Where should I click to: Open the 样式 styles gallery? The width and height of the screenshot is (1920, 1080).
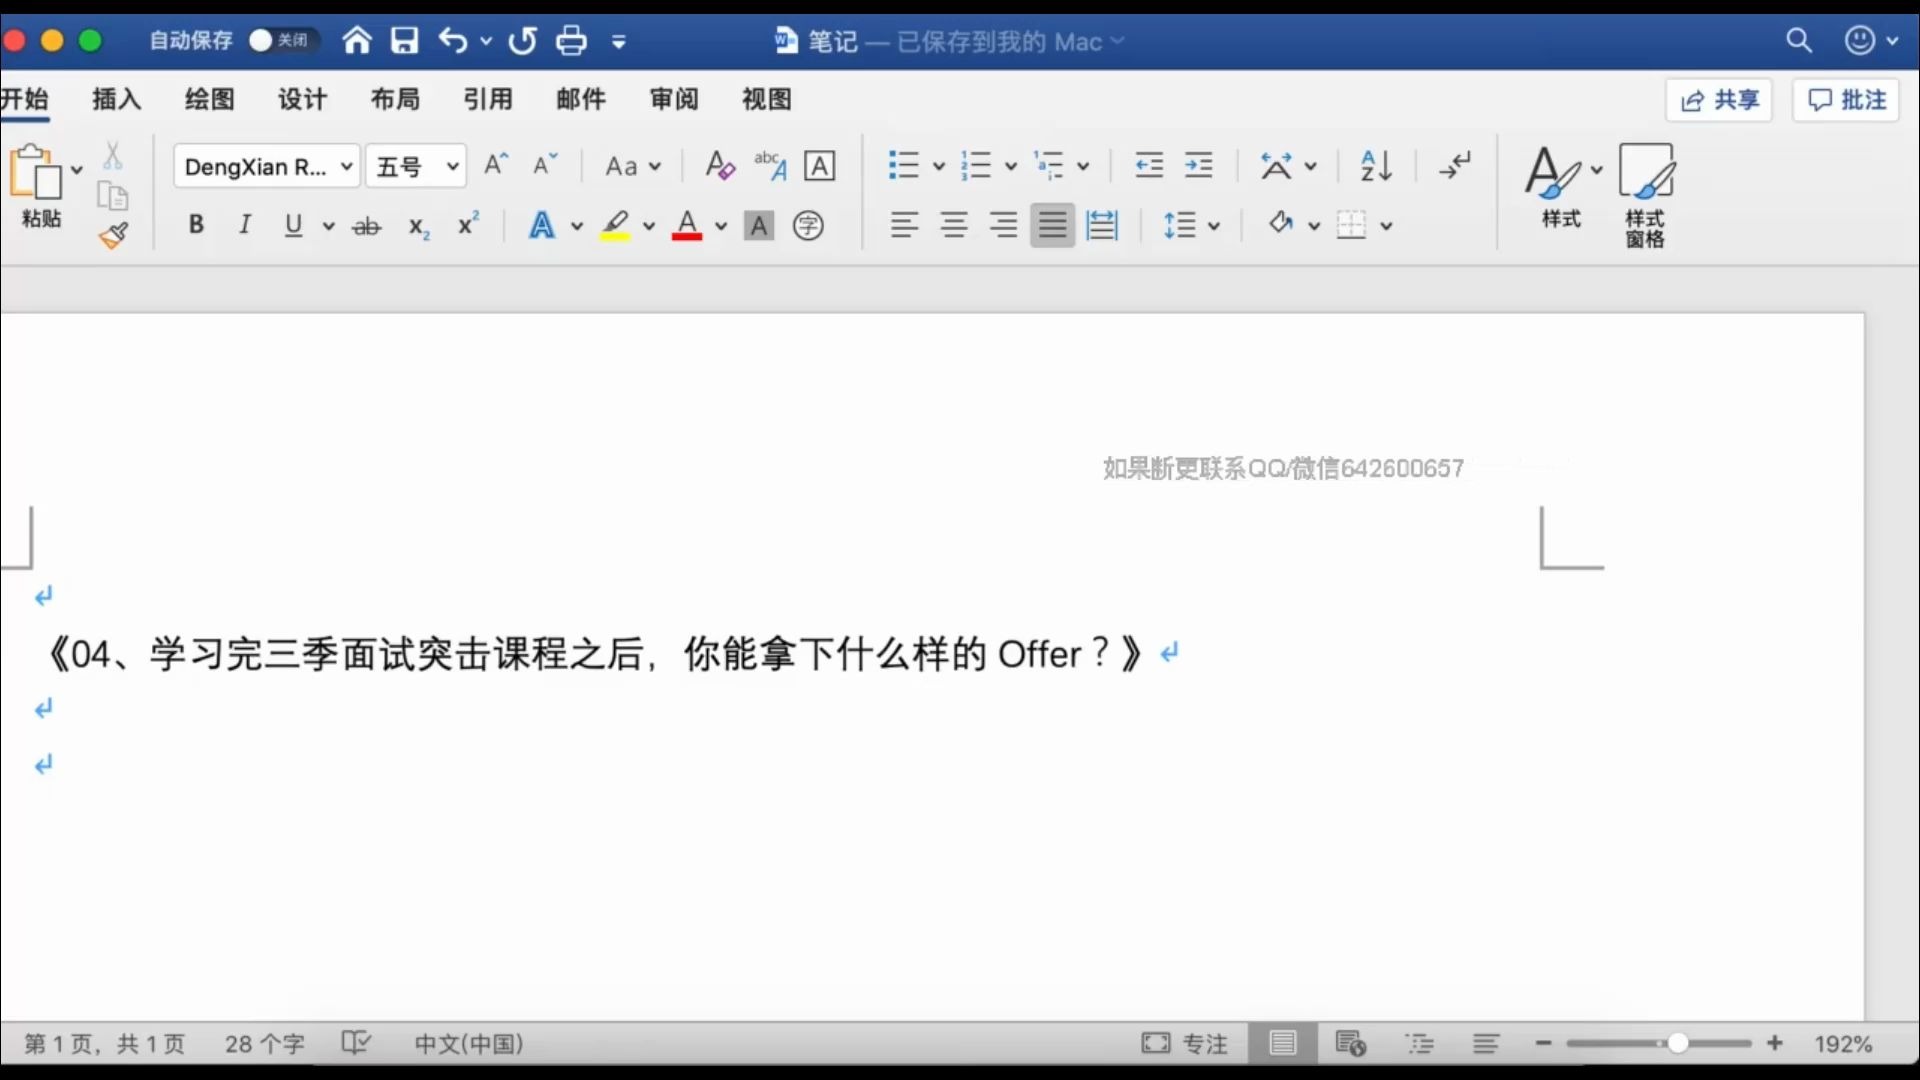[1562, 187]
